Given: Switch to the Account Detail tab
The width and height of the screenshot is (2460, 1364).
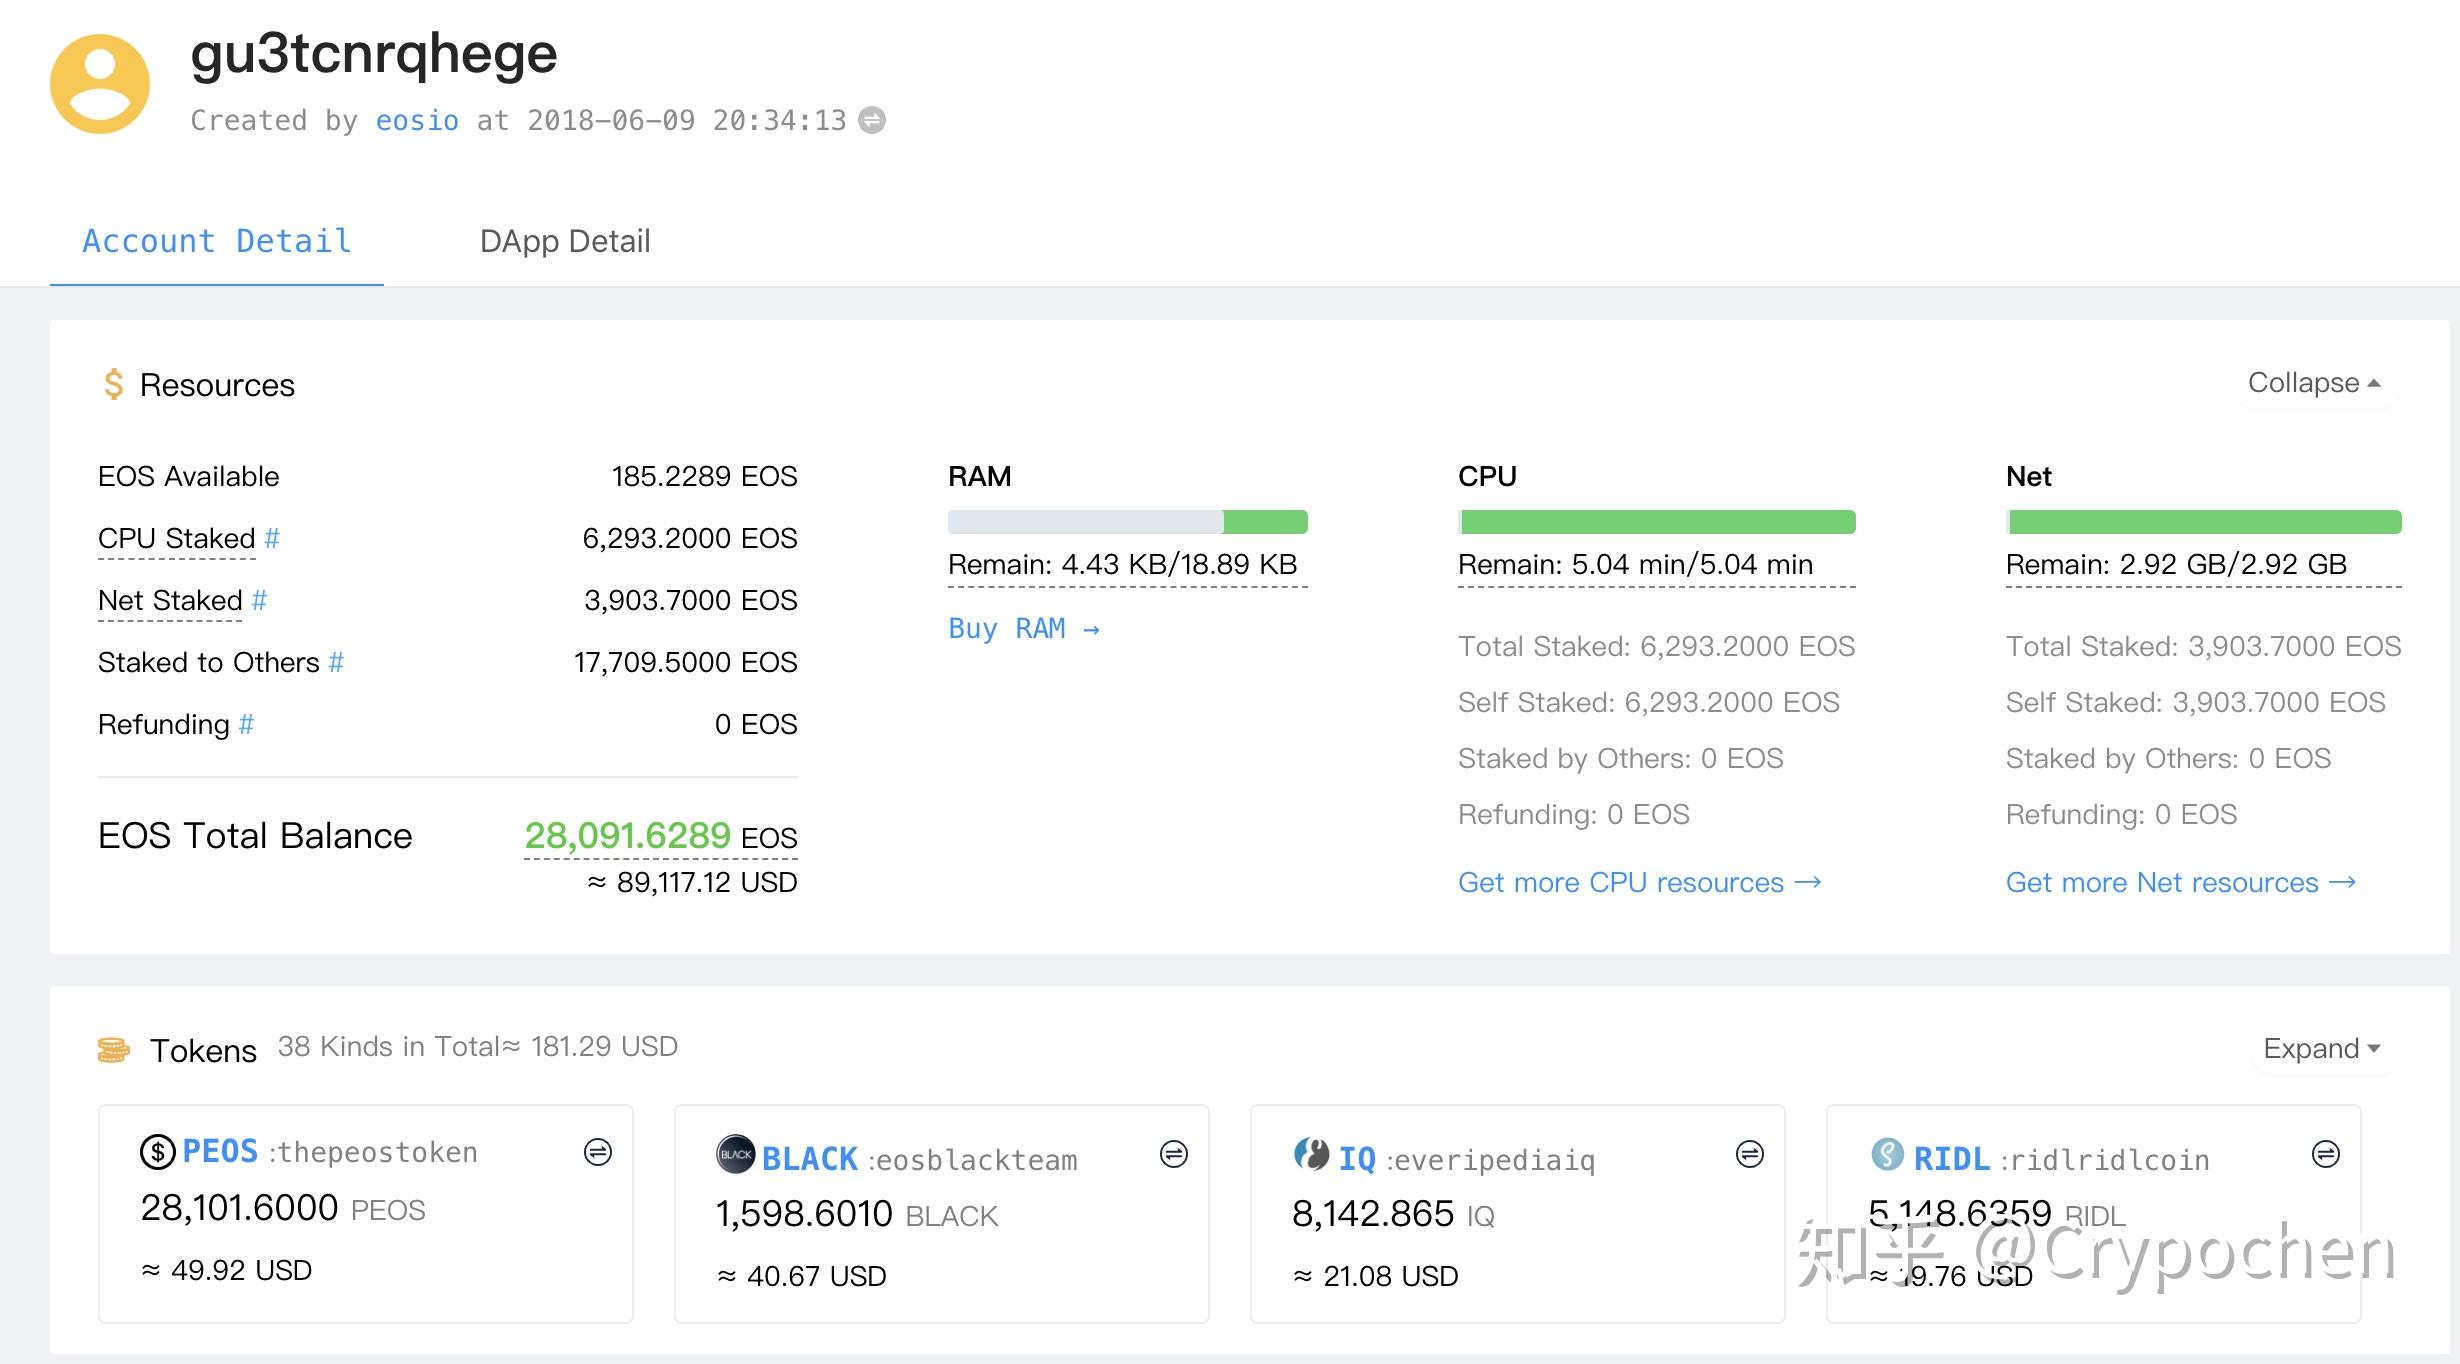Looking at the screenshot, I should tap(217, 241).
